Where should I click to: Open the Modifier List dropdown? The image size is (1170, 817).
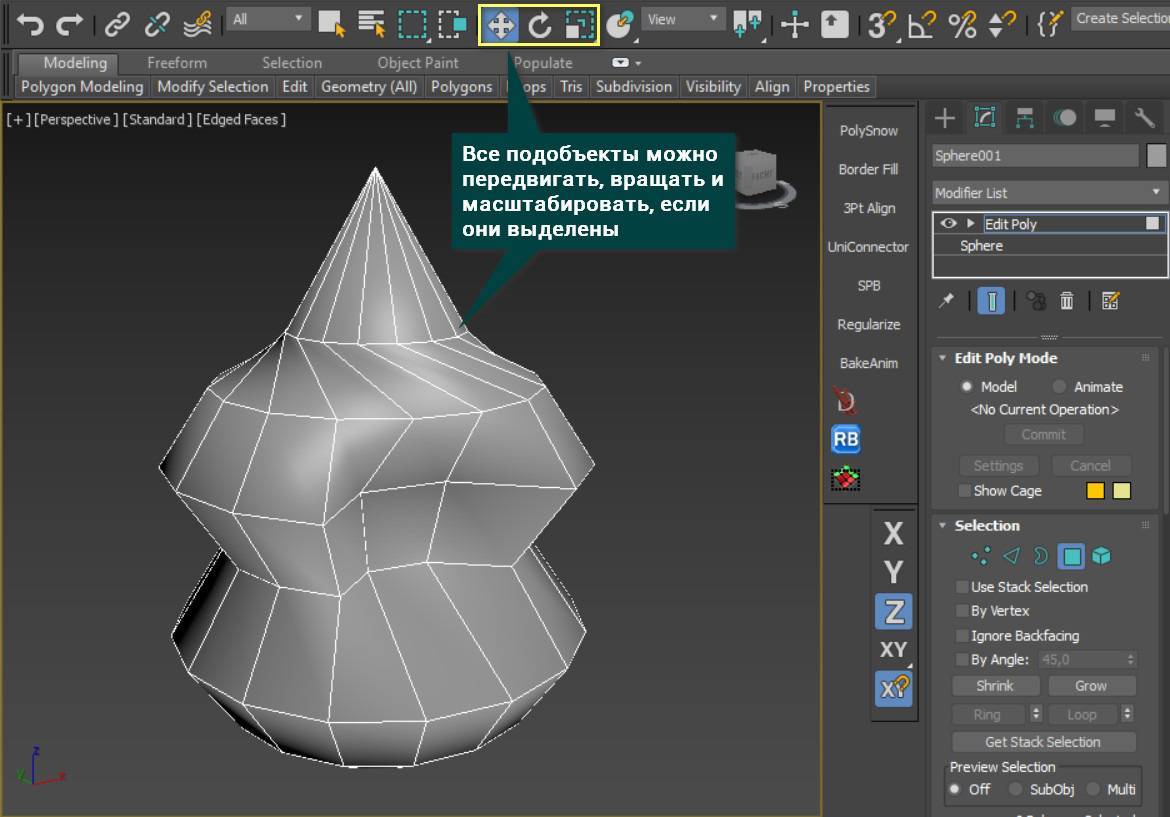click(x=1048, y=192)
